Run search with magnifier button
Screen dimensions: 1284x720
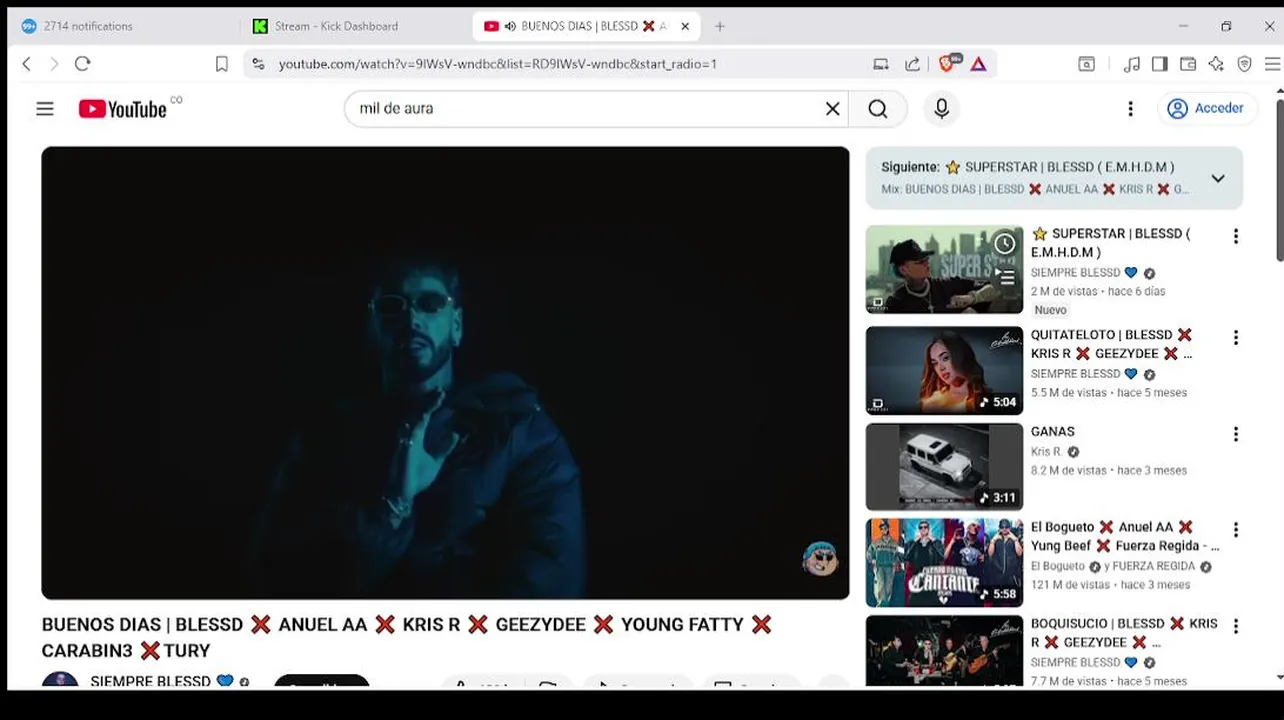[878, 109]
